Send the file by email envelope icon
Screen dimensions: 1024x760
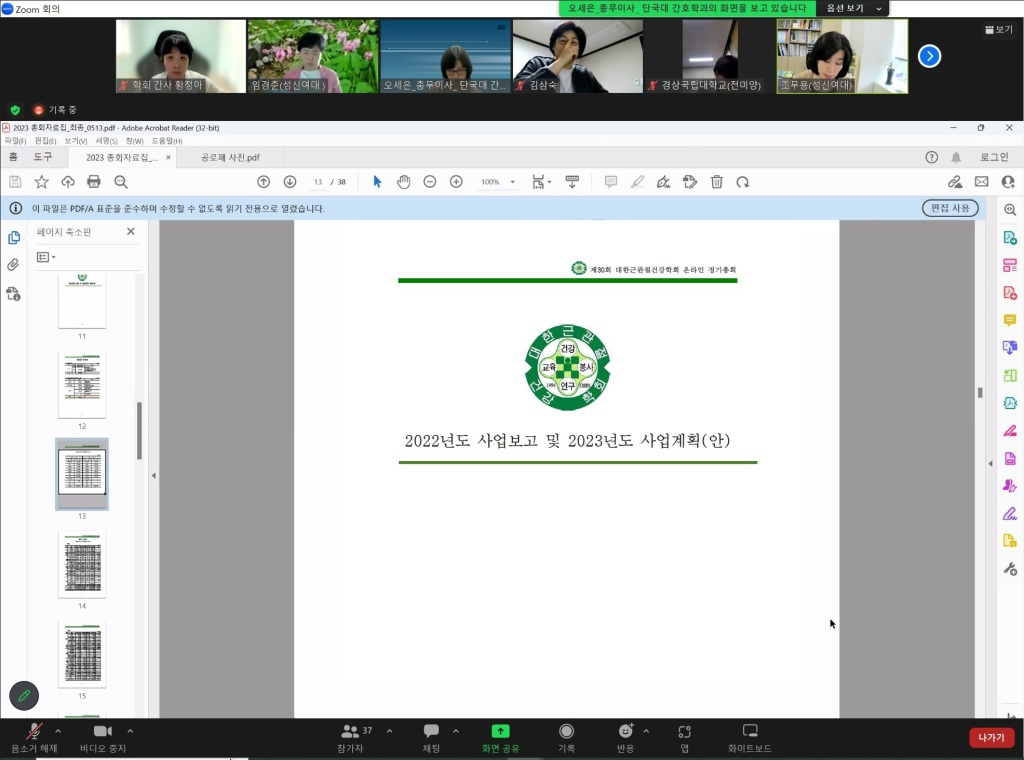pyautogui.click(x=982, y=182)
